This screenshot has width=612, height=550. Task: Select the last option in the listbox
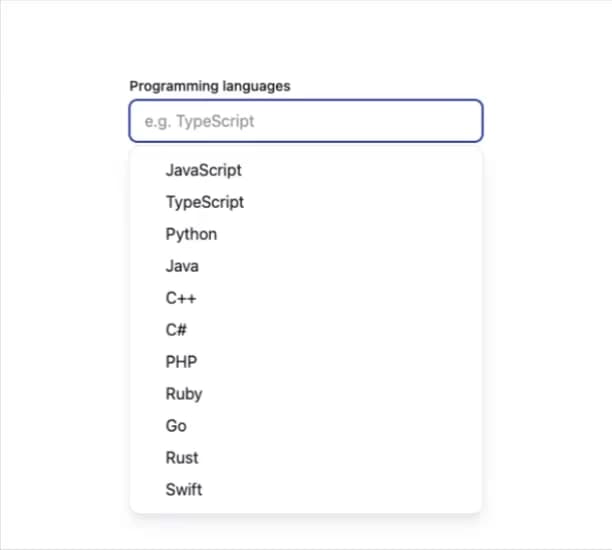(306, 489)
